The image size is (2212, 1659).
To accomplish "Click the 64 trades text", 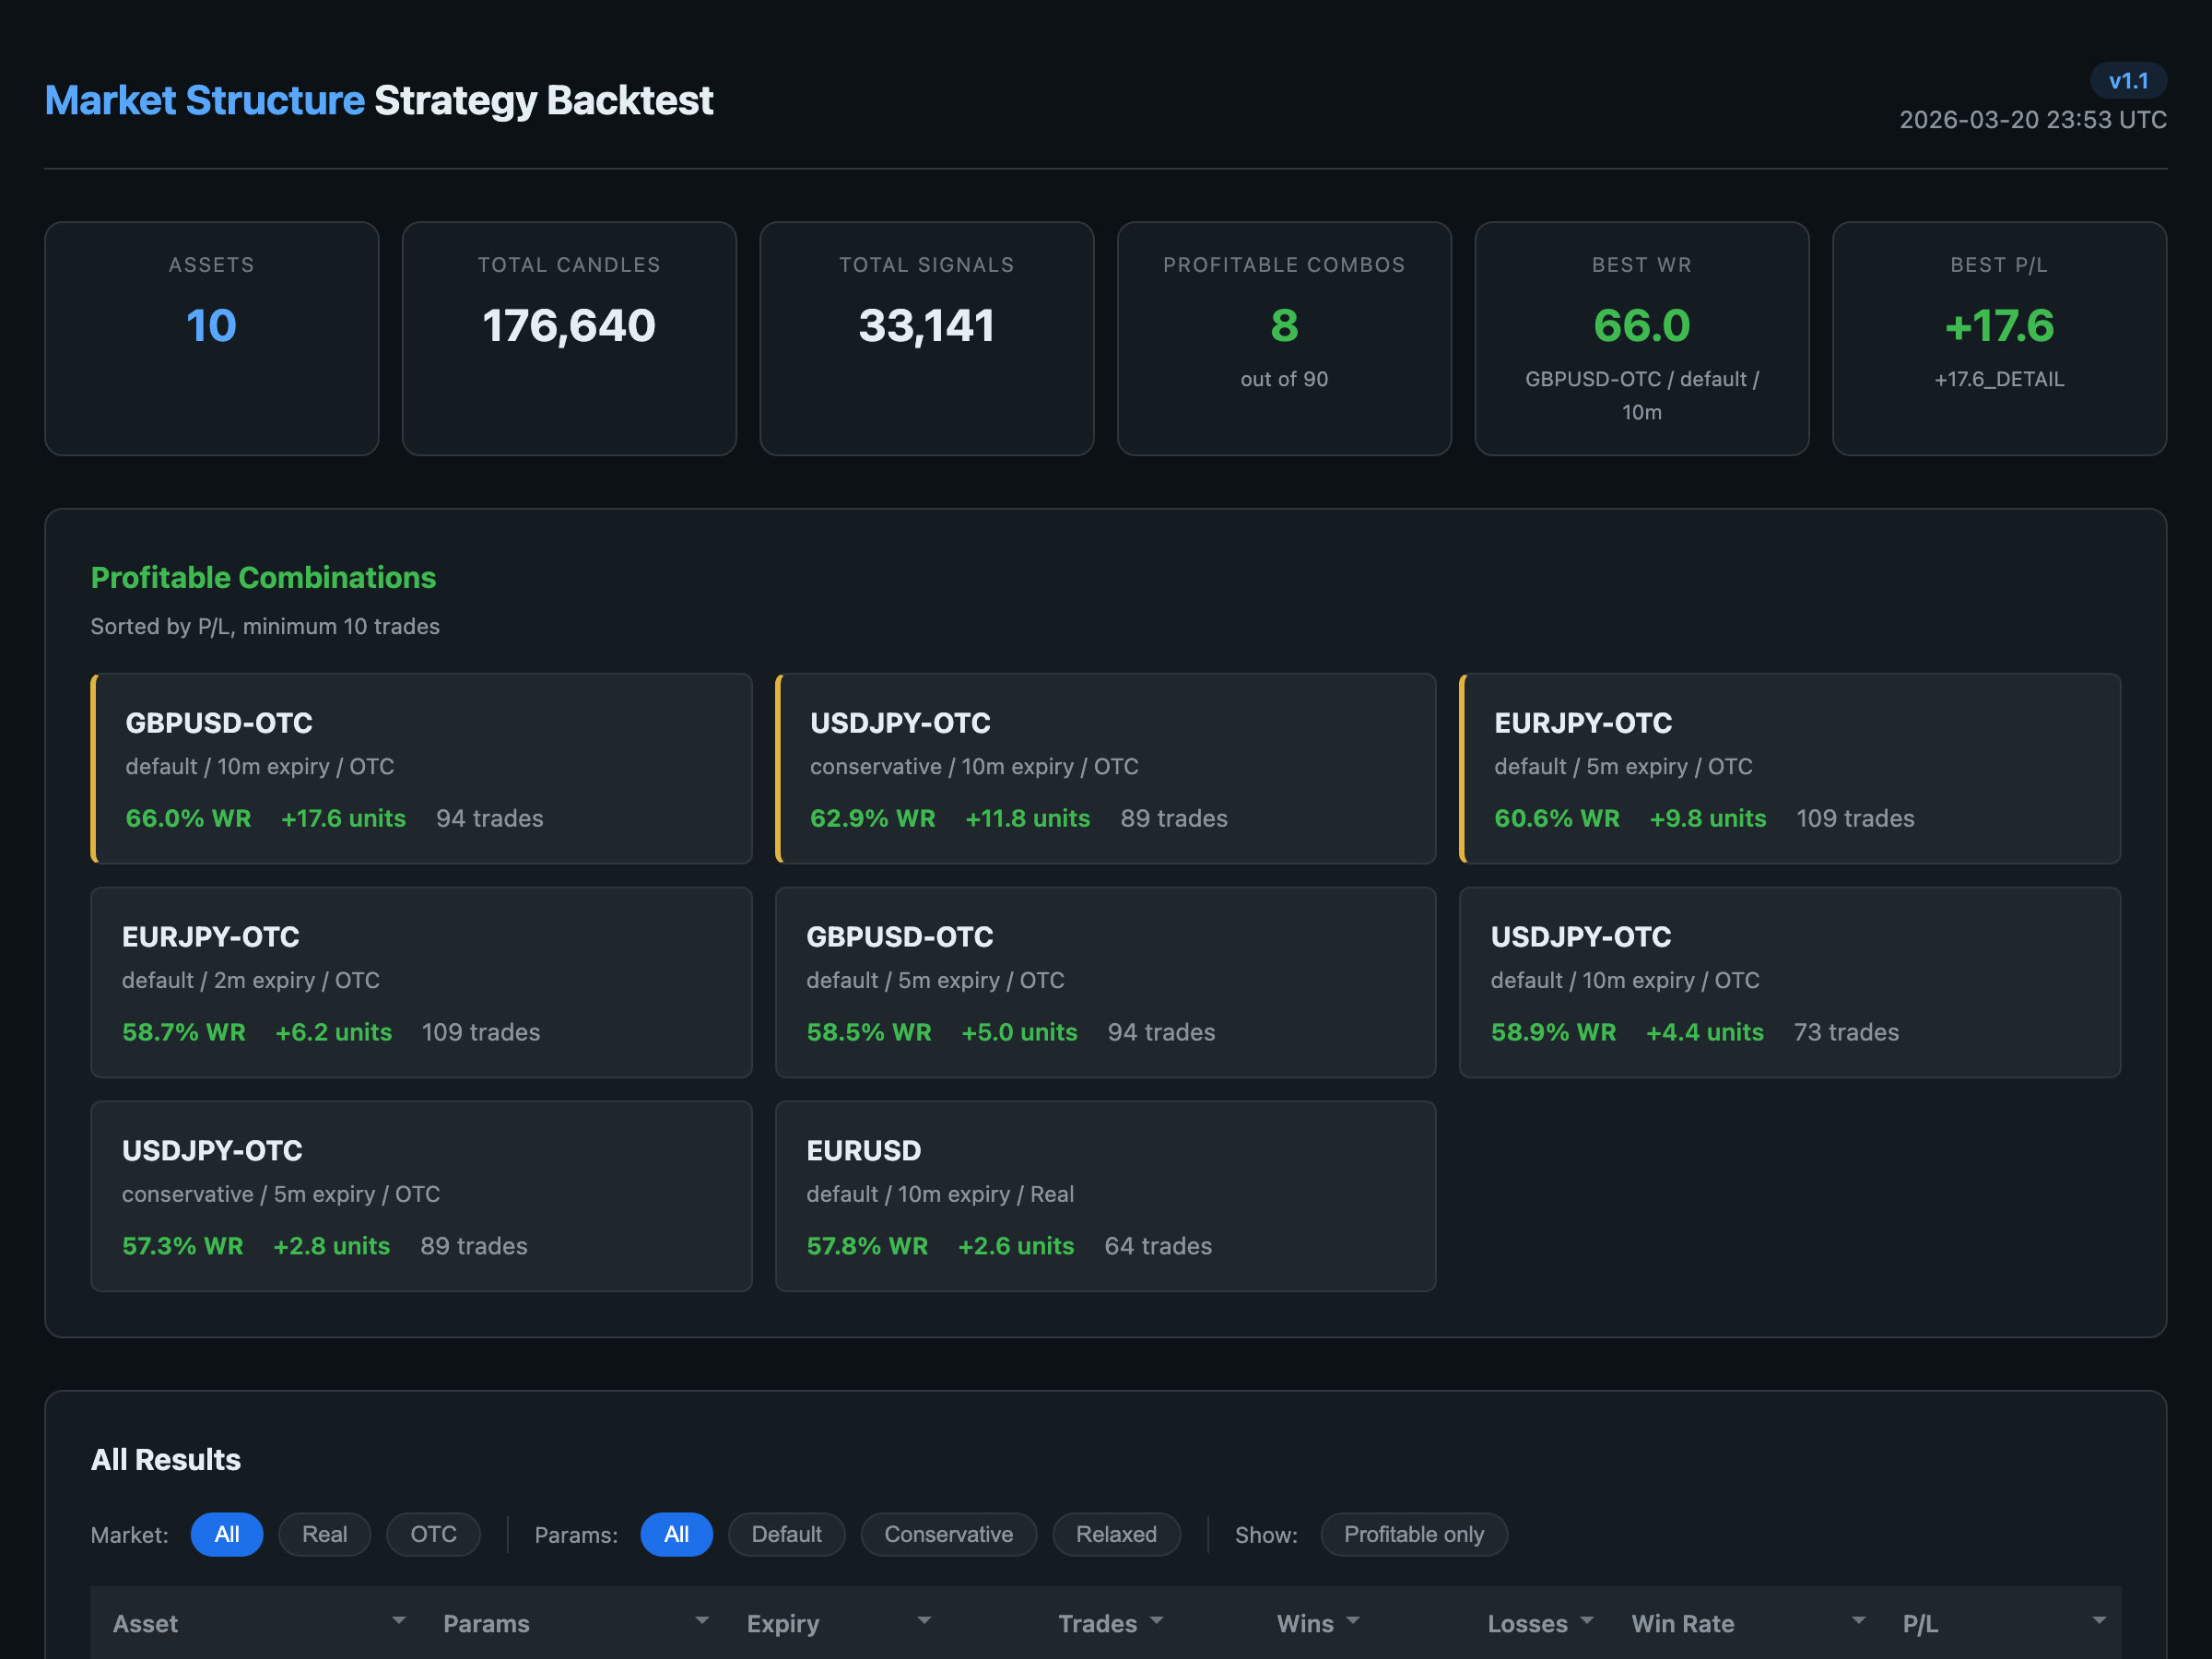I will pos(1158,1246).
